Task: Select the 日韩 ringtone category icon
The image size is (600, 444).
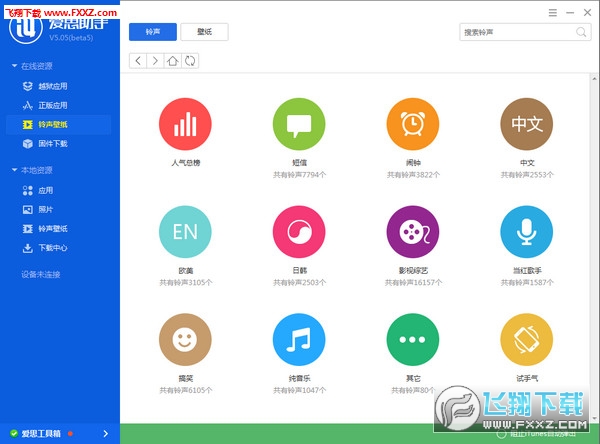Action: click(299, 233)
